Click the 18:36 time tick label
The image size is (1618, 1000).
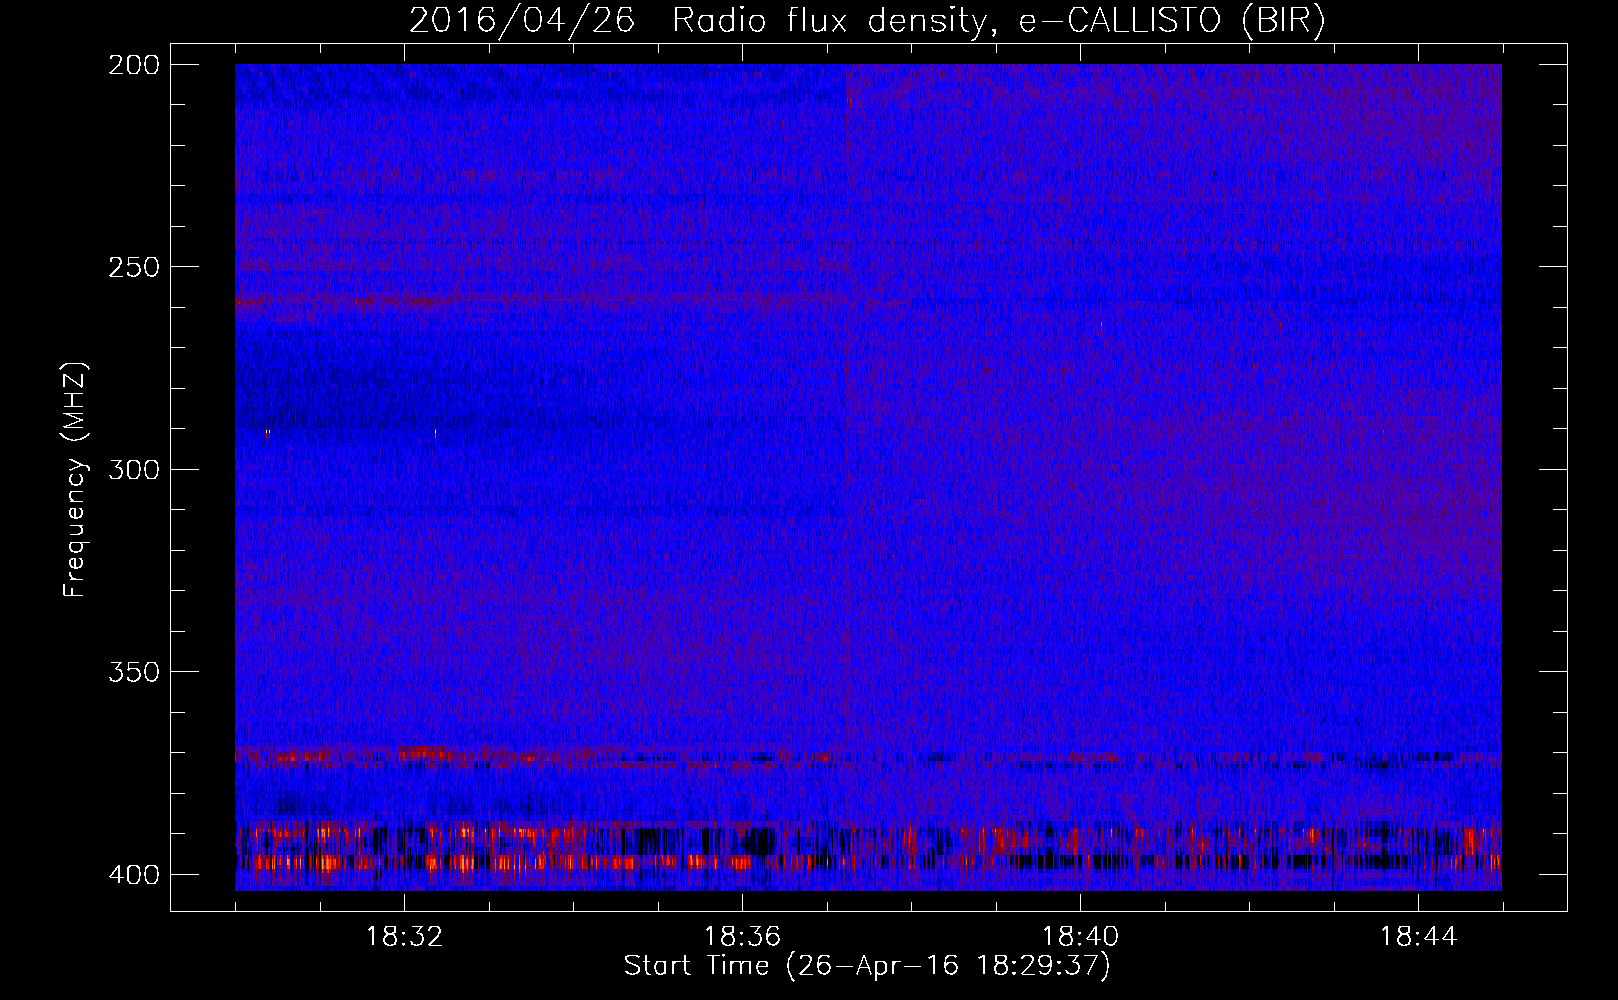tap(742, 937)
